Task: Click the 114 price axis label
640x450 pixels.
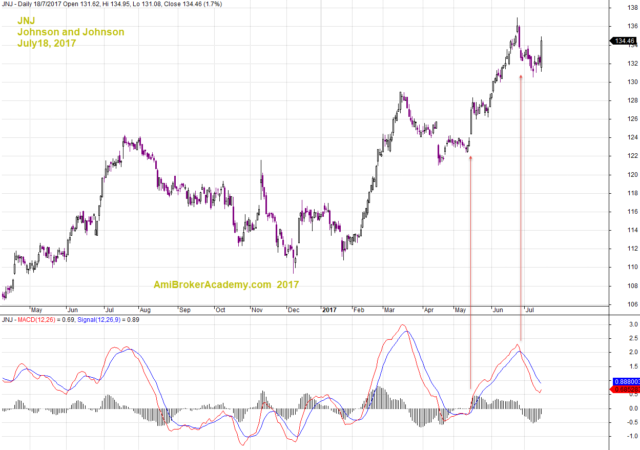Action: [632, 230]
